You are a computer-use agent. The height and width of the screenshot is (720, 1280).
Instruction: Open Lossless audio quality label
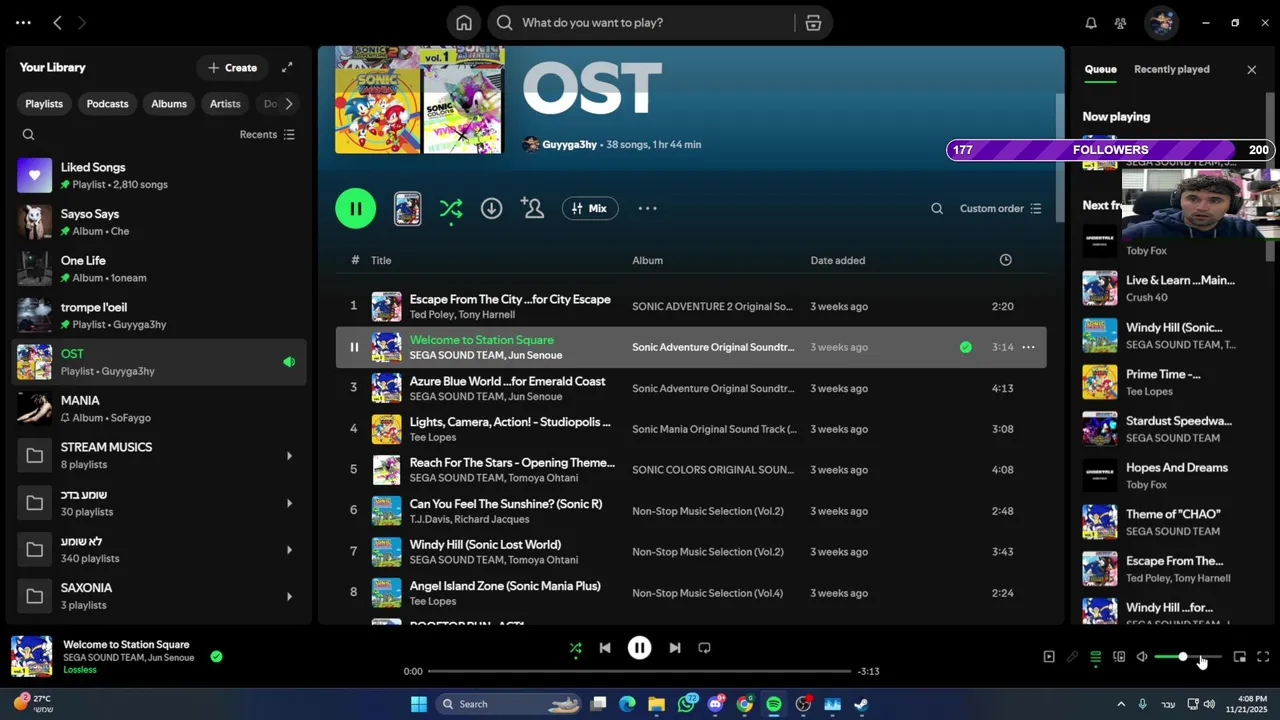[80, 670]
